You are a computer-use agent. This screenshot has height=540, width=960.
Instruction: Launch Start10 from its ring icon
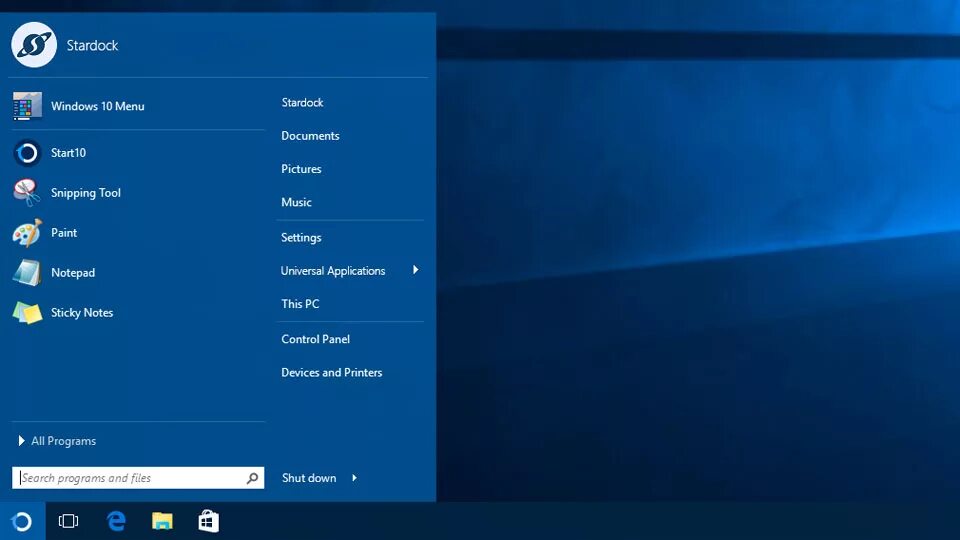[x=27, y=153]
